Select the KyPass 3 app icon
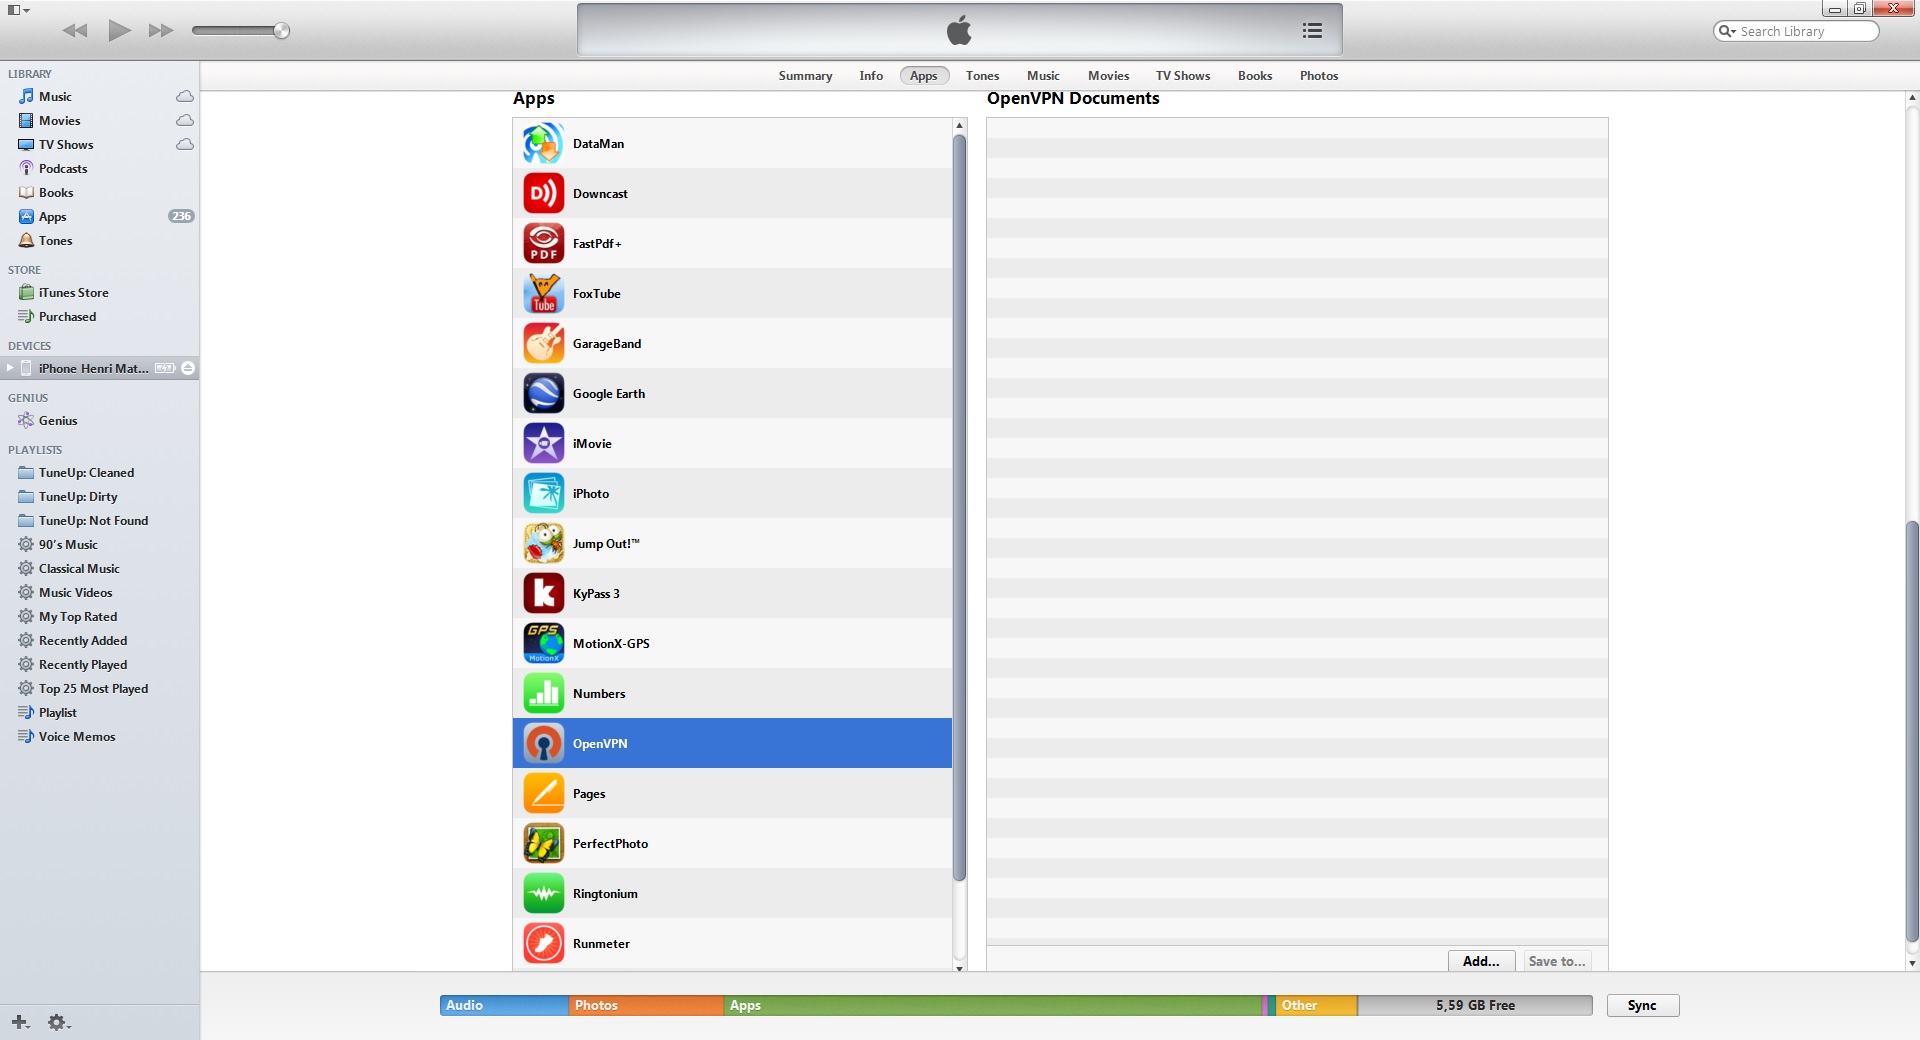1920x1040 pixels. pyautogui.click(x=543, y=594)
